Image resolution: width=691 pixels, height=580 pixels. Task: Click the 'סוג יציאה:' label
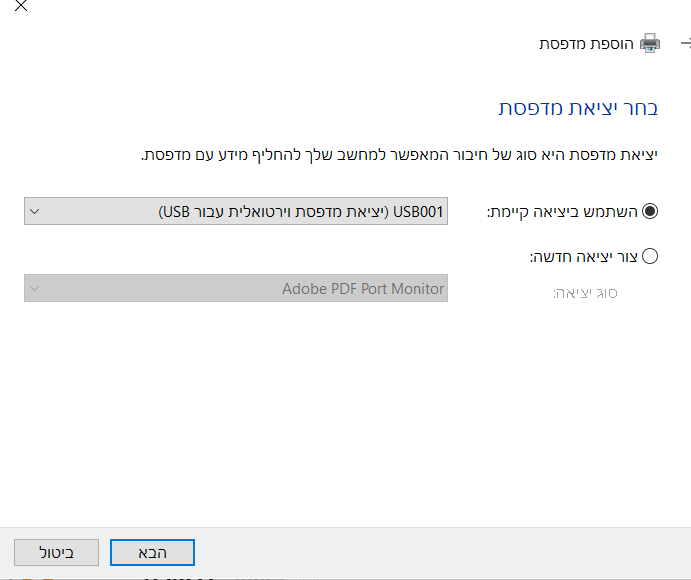pos(586,293)
